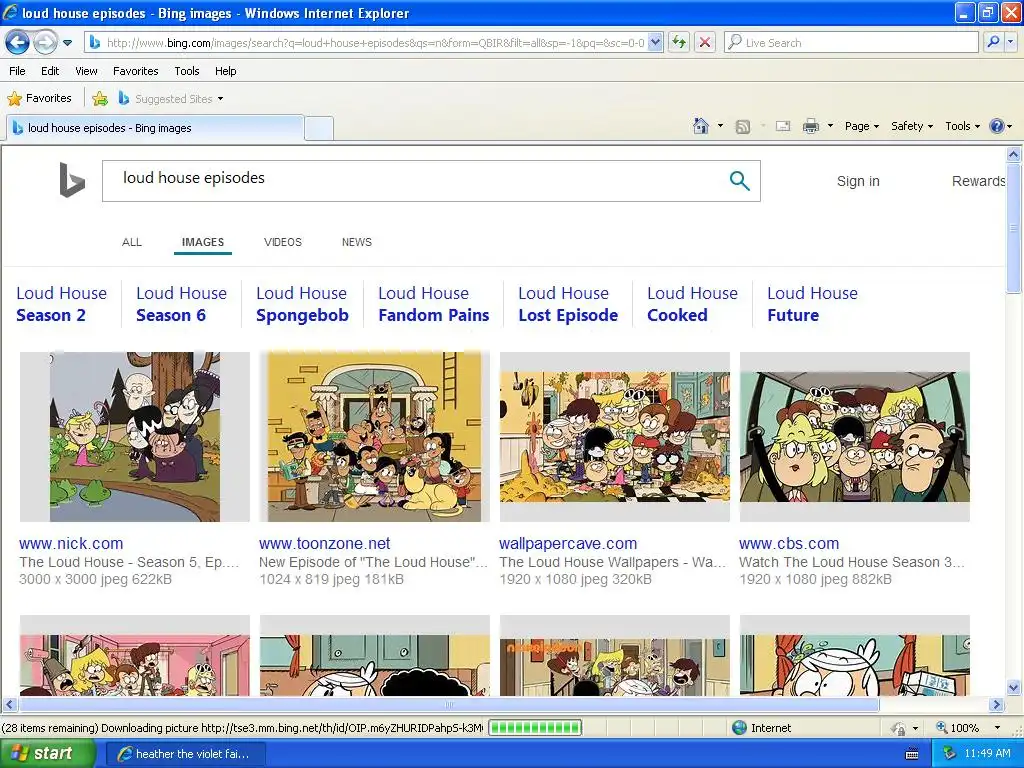
Task: Select the Loud House Fandom Pains suggestion
Action: point(434,304)
